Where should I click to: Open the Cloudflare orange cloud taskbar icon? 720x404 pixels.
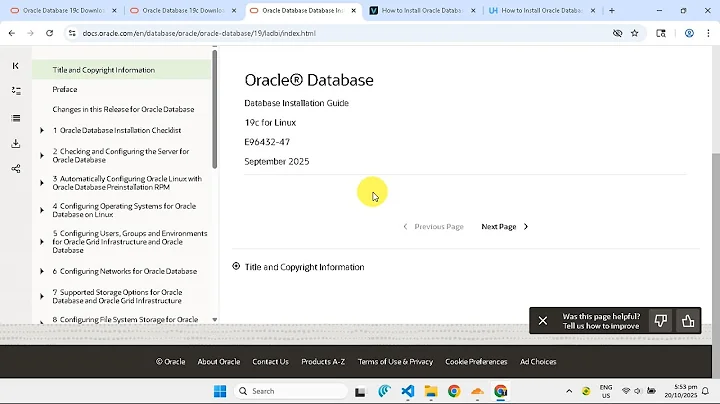(x=478, y=391)
